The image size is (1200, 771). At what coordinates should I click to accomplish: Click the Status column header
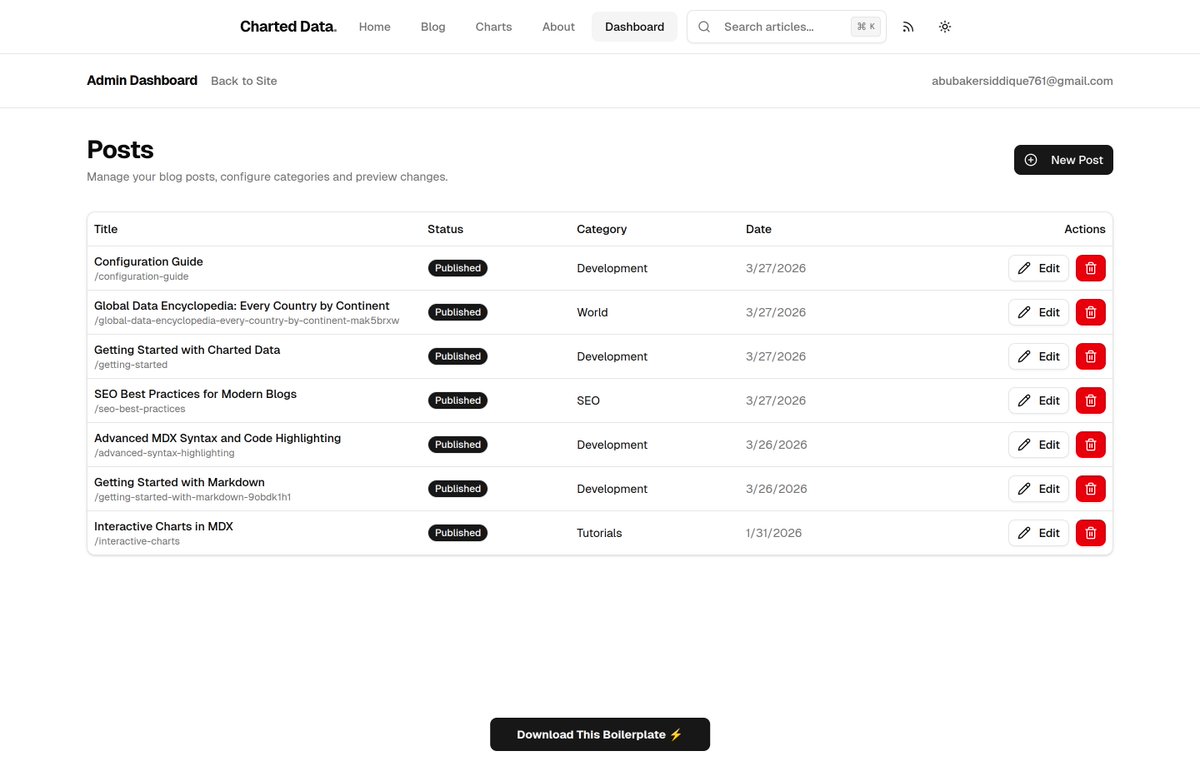coord(445,229)
